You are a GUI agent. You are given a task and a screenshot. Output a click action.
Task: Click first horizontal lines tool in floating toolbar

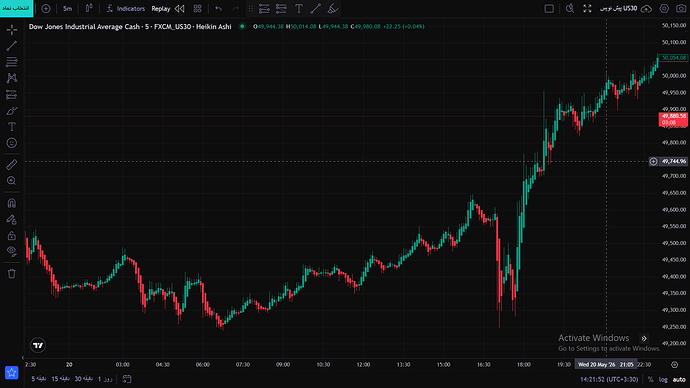pyautogui.click(x=264, y=9)
